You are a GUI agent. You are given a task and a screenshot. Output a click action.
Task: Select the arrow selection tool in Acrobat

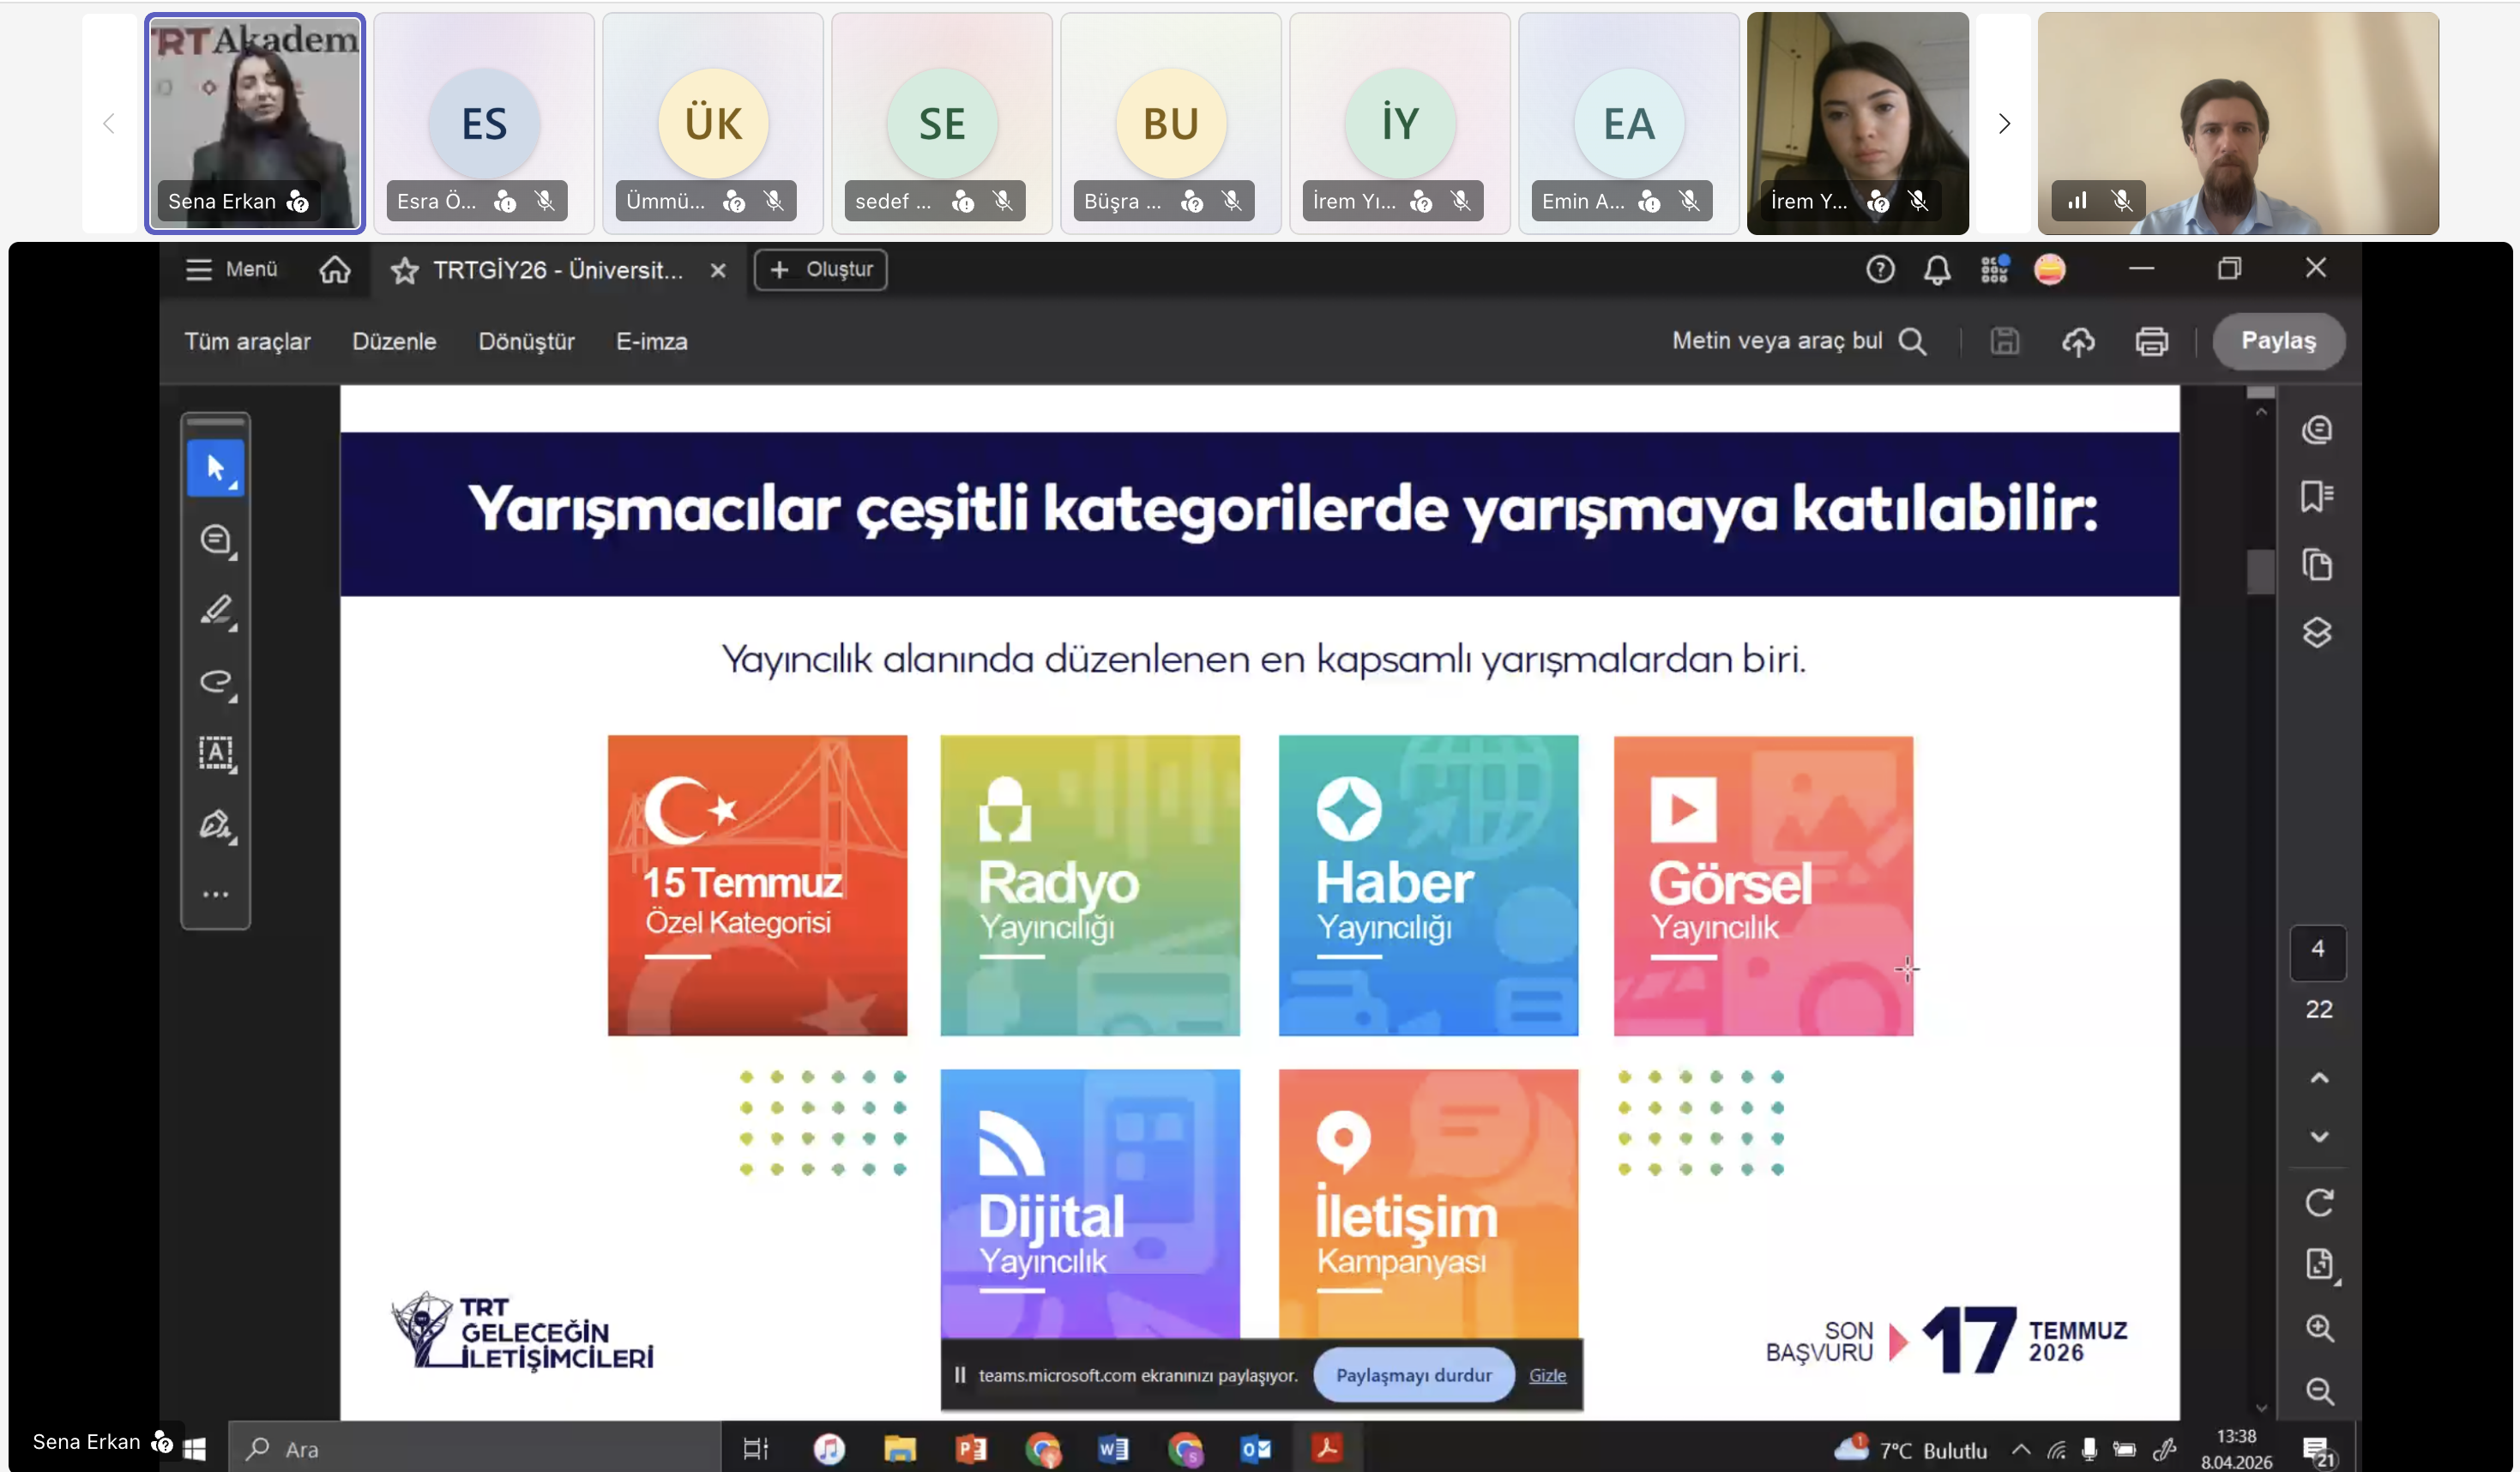(x=215, y=468)
